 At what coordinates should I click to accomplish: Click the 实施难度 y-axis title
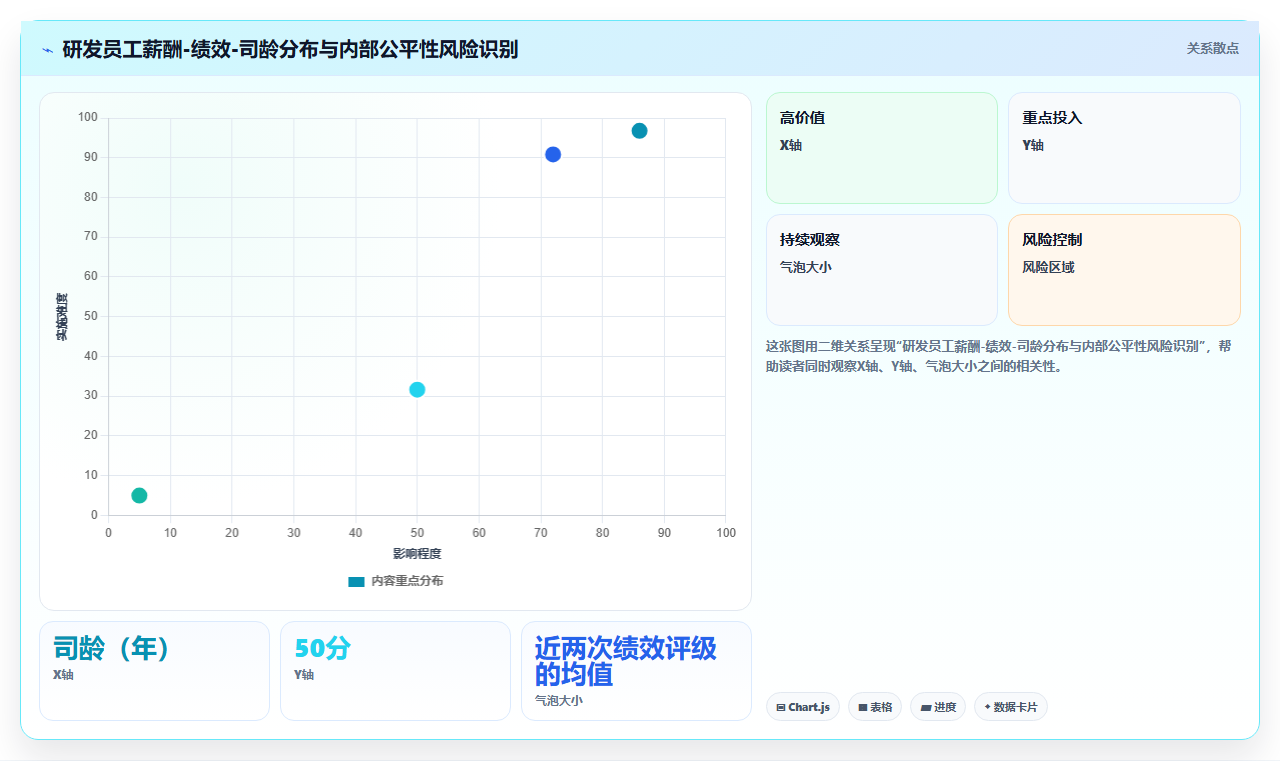click(x=62, y=317)
